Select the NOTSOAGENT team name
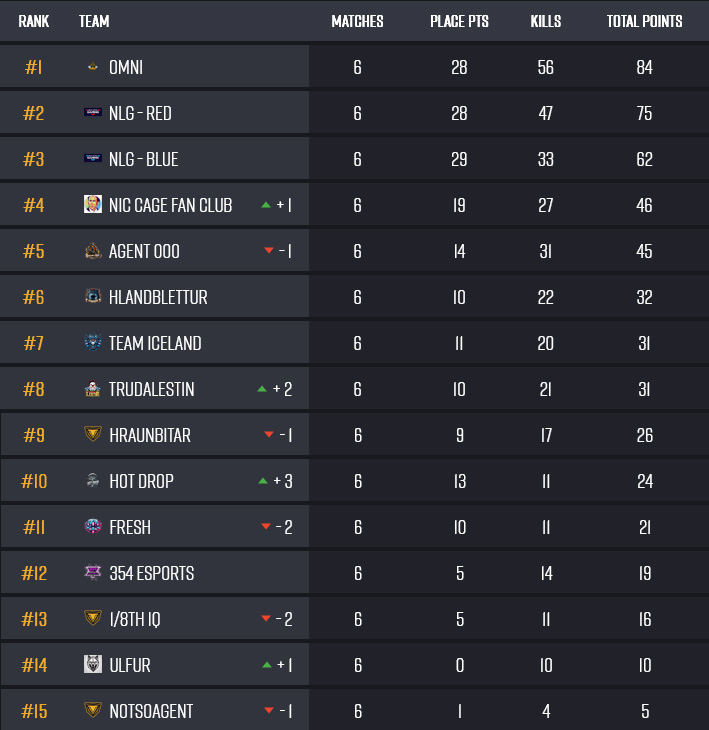 151,711
